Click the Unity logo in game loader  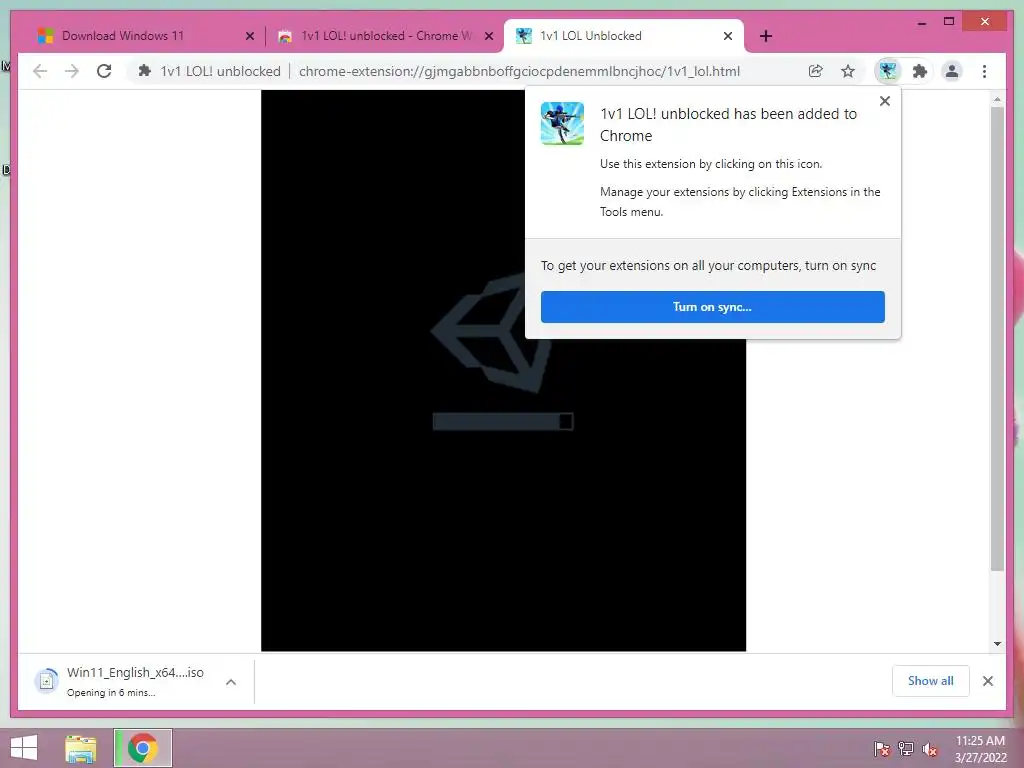point(491,333)
